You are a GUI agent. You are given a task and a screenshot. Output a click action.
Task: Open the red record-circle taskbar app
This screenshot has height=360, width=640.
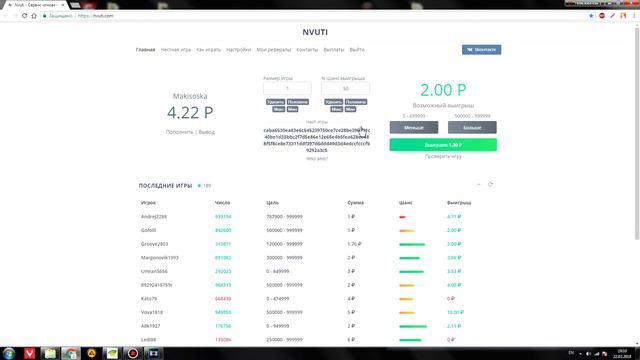(133, 353)
